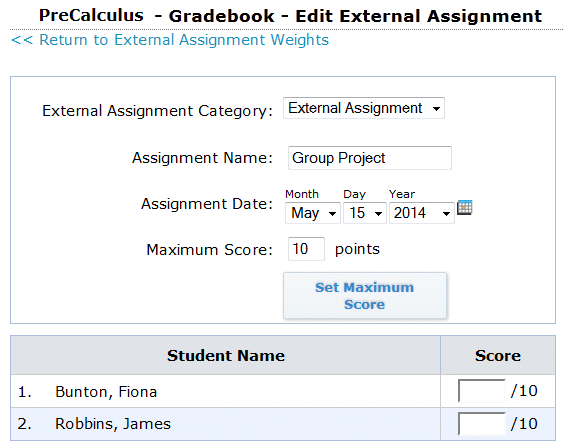This screenshot has height=441, width=564.
Task: Select the Bunton, Fiona student row
Action: pyautogui.click(x=283, y=391)
